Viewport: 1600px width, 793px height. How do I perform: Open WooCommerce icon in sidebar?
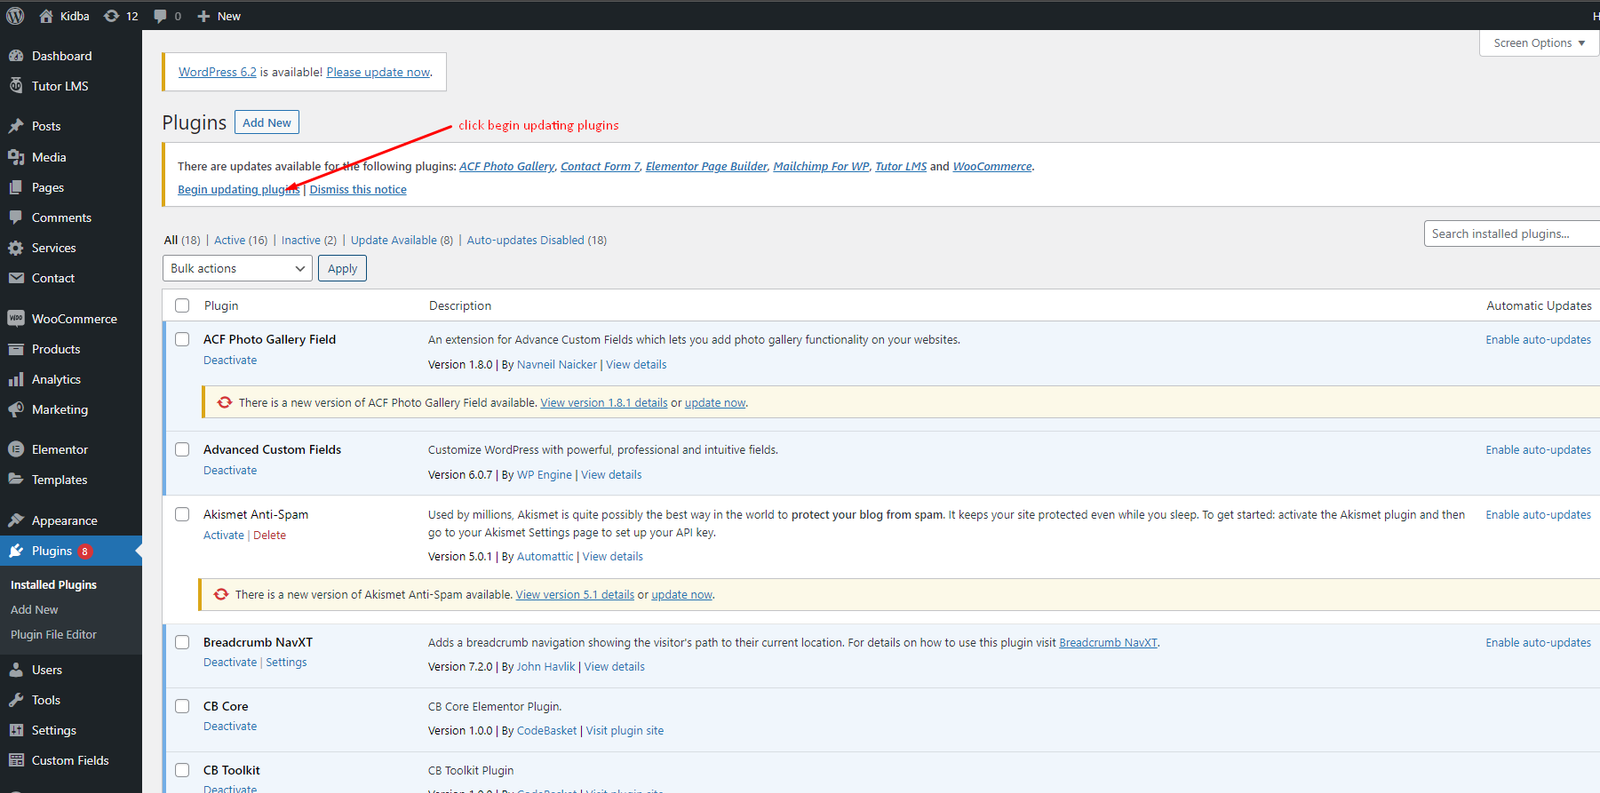[16, 319]
